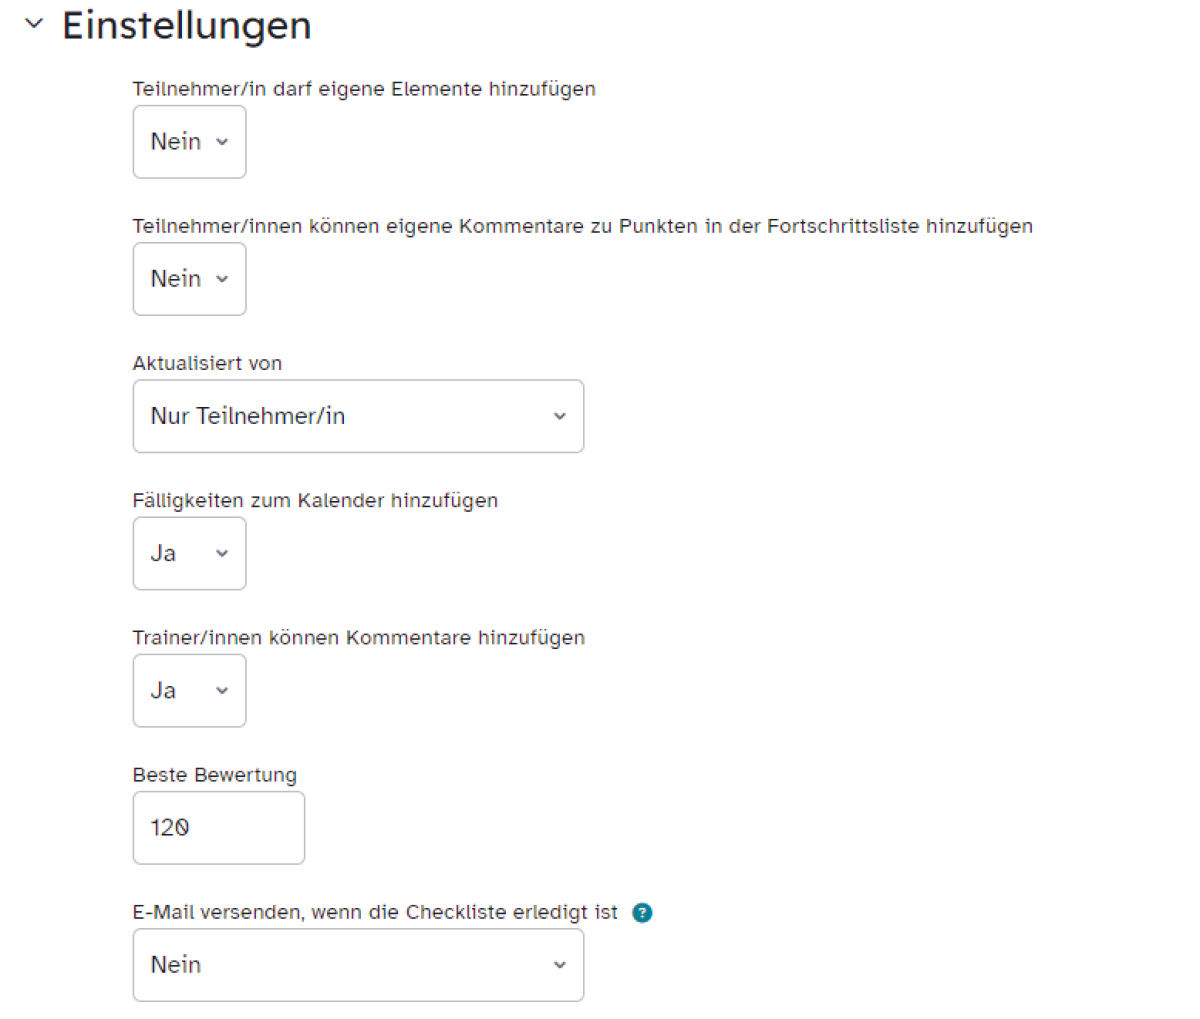
Task: Click the 'Trainer/innen können Kommentare hinzufügen' label
Action: 359,637
